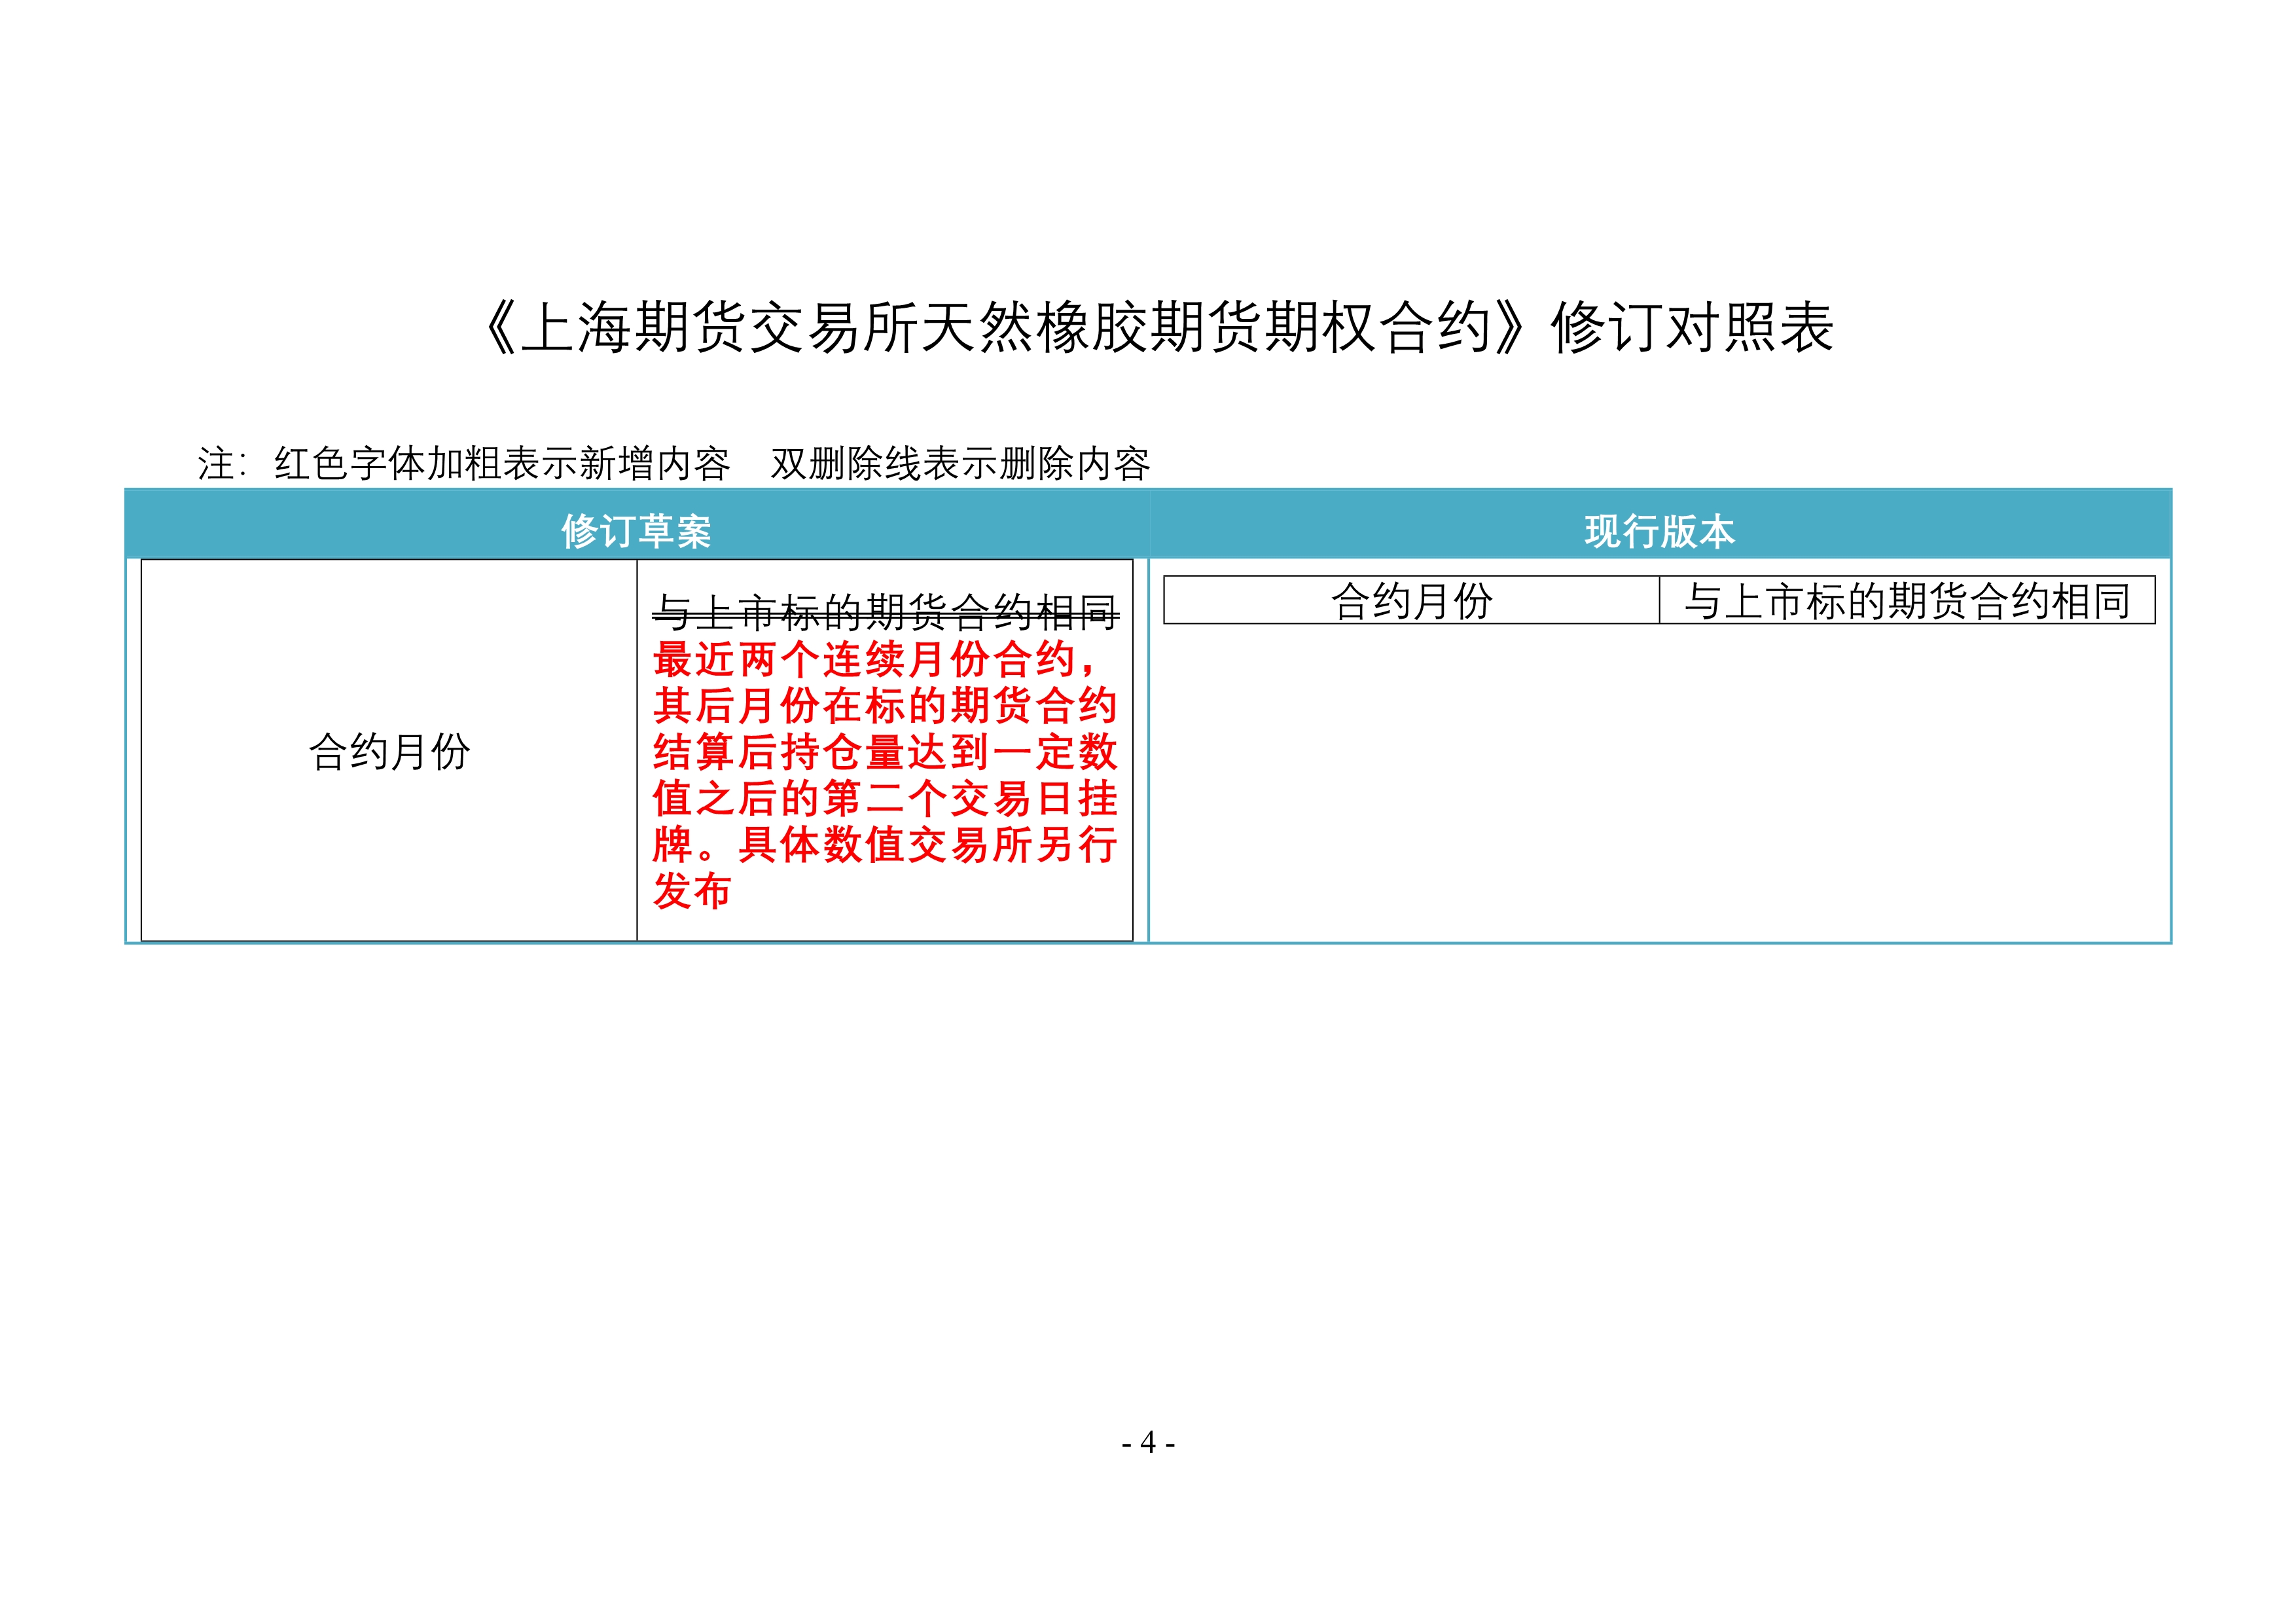Click the red word 发布

[692, 890]
